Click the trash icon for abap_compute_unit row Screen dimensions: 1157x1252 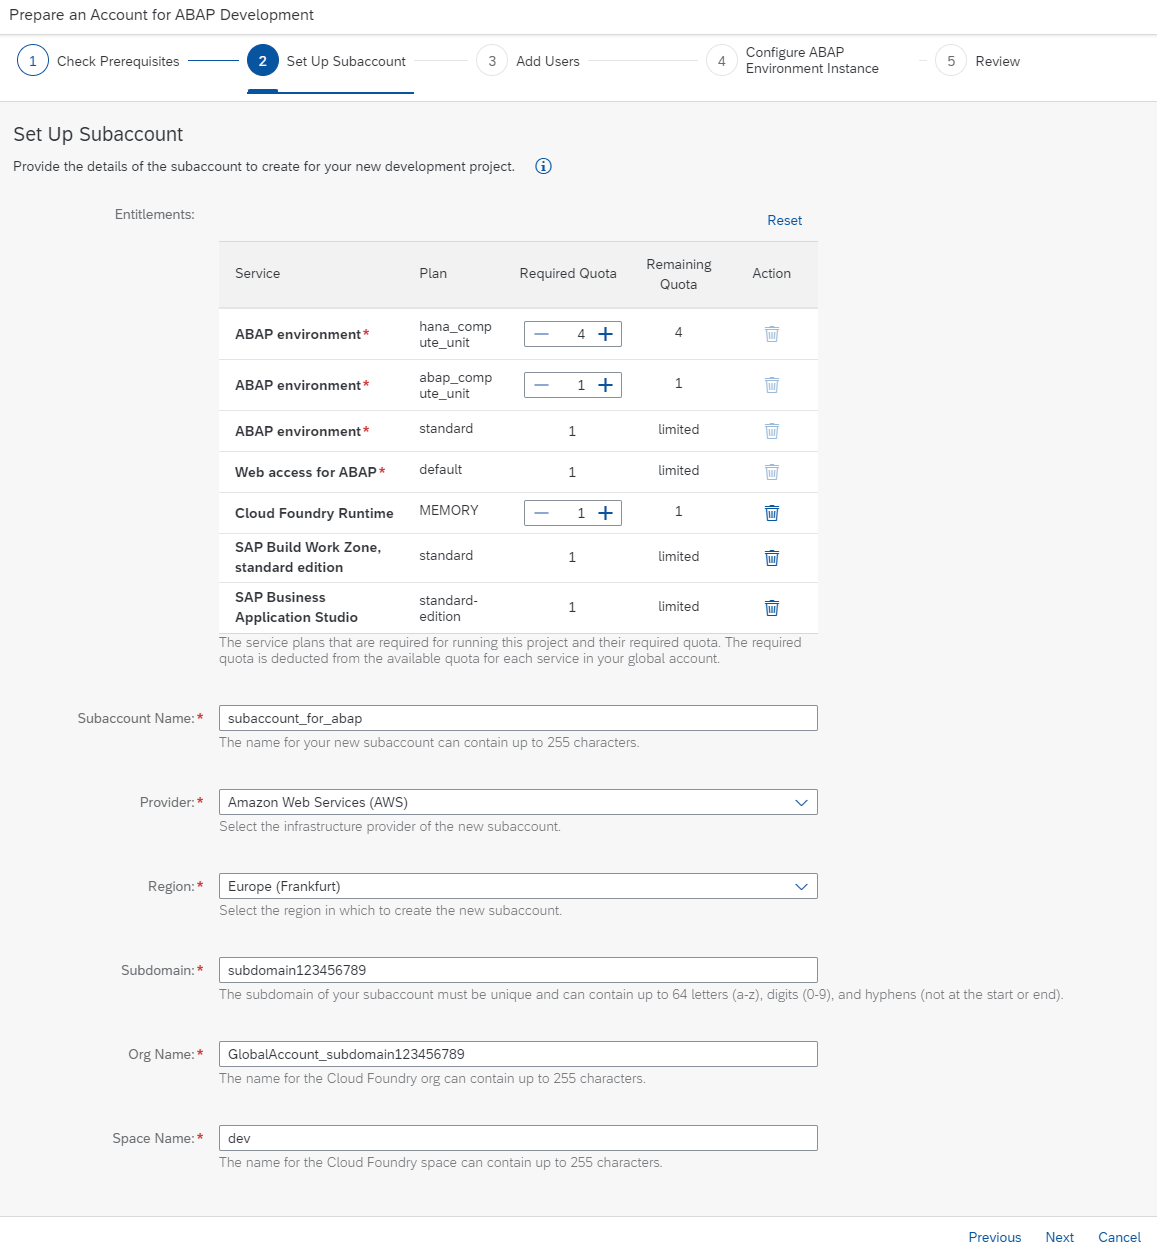pyautogui.click(x=772, y=385)
